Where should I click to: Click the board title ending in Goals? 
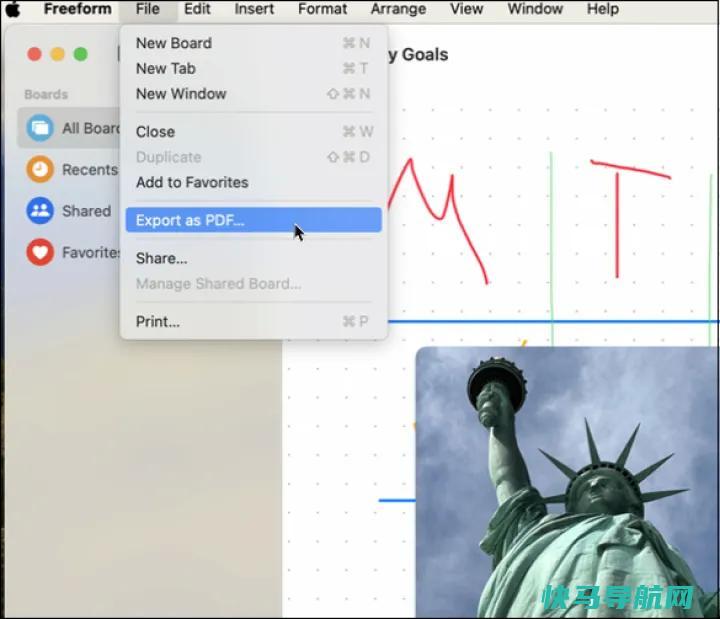[x=418, y=55]
